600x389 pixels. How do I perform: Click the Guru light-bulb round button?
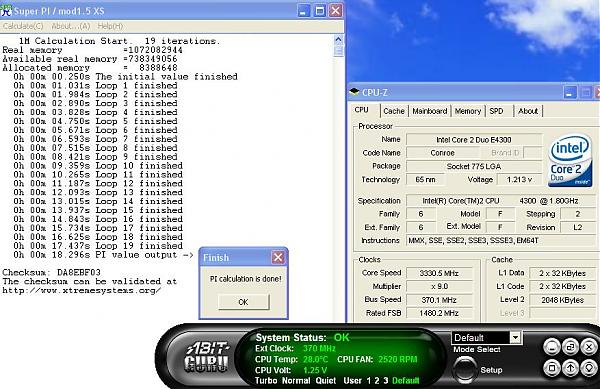pyautogui.click(x=589, y=368)
